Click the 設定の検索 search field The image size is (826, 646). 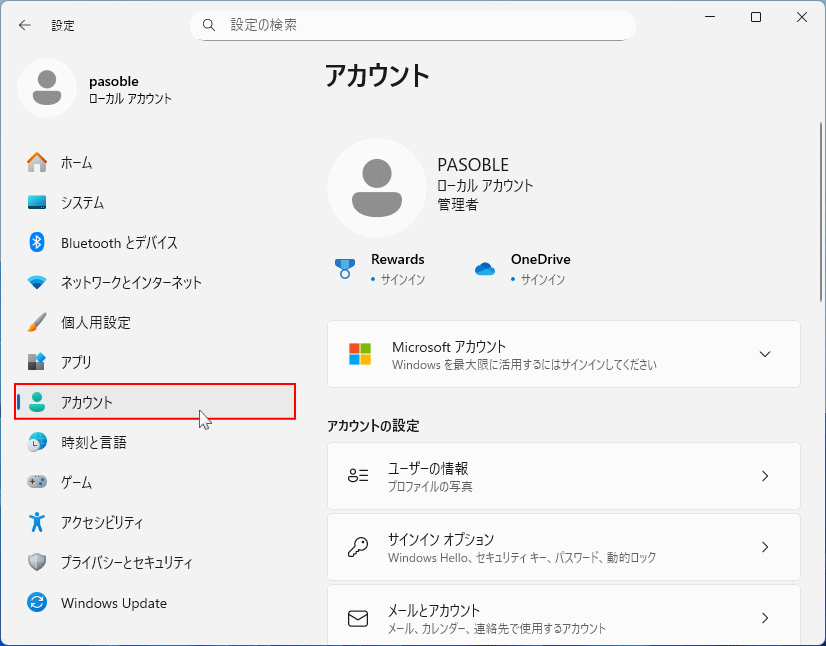tap(413, 24)
